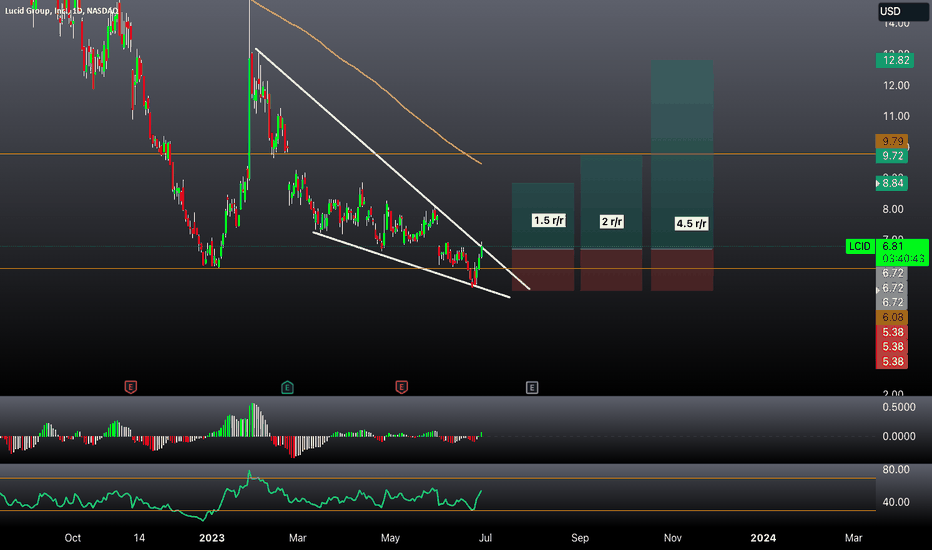Click the Jul label on time axis

coord(485,538)
